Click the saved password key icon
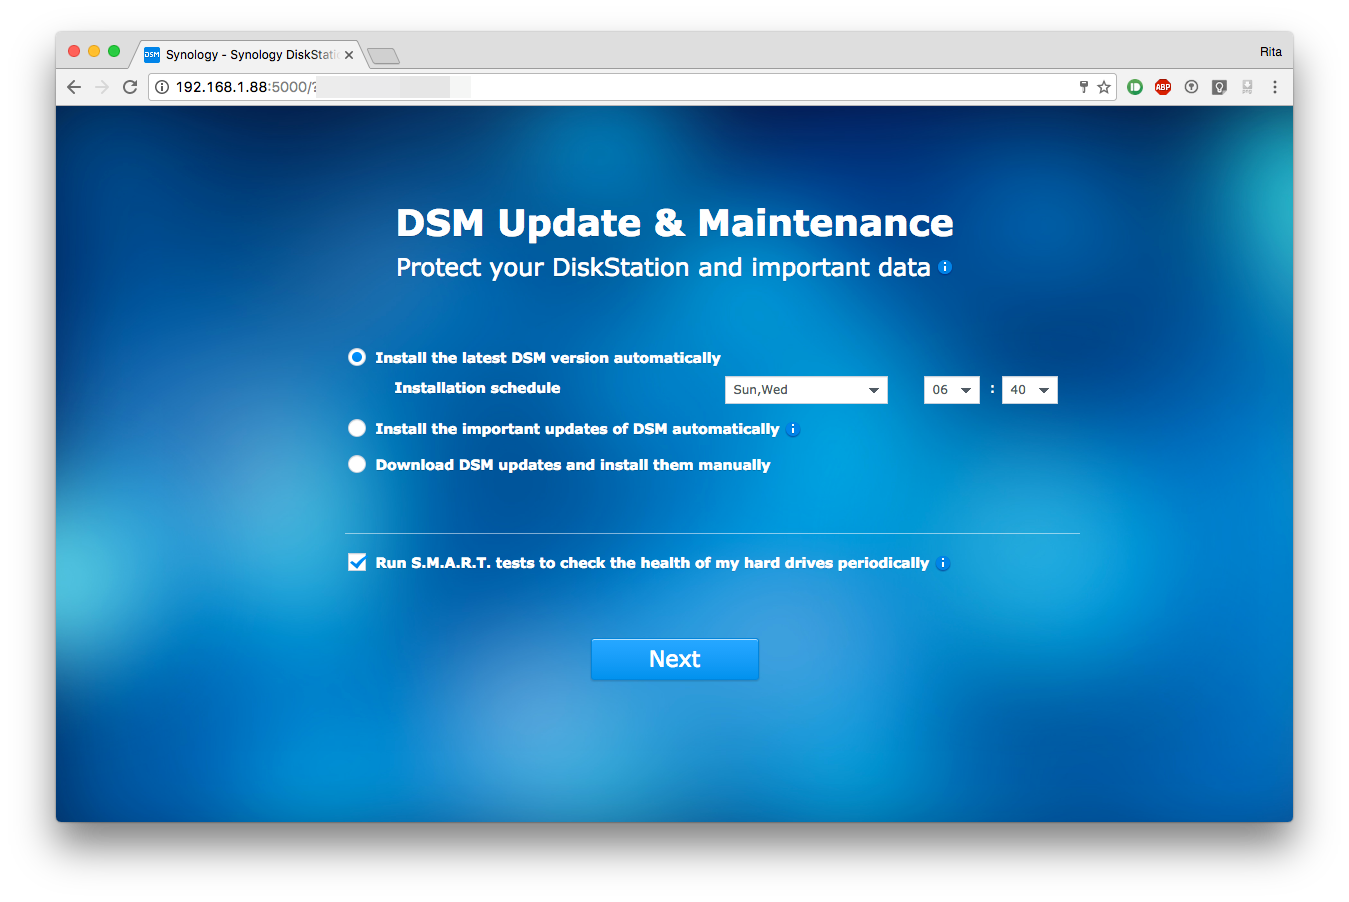This screenshot has height=902, width=1349. point(1083,87)
